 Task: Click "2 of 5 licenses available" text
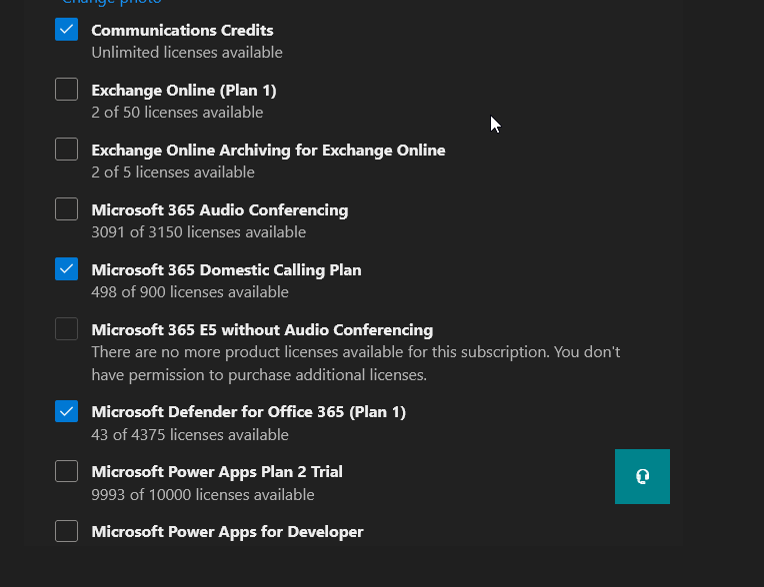coord(173,172)
